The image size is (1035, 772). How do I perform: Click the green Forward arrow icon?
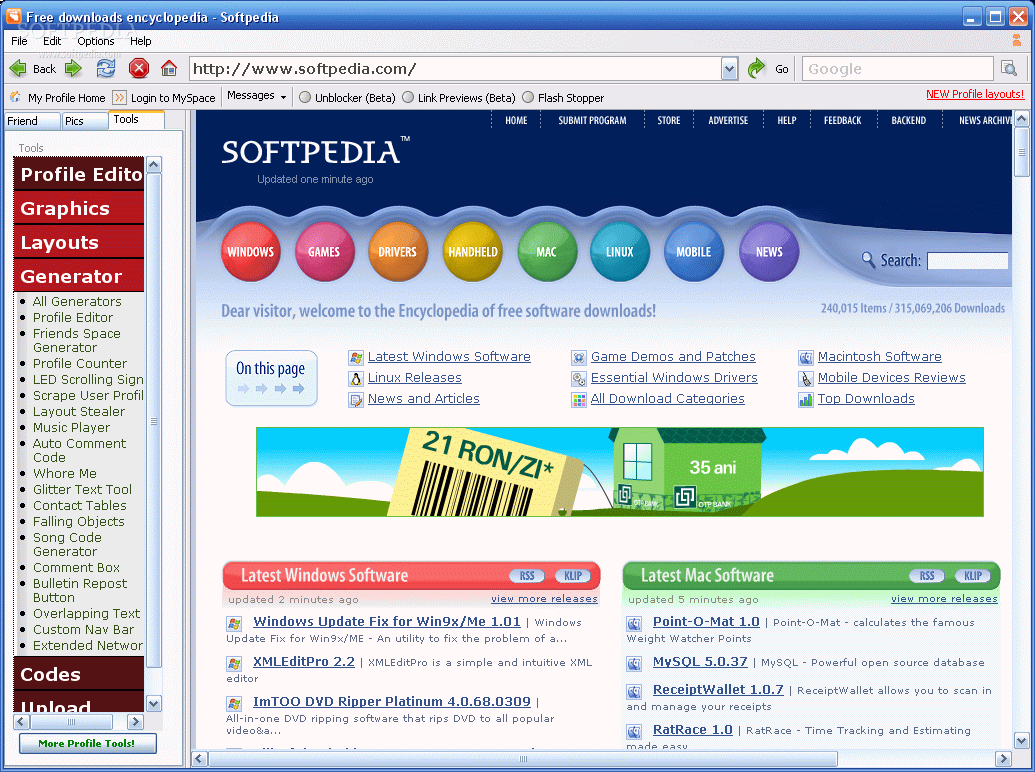[73, 68]
